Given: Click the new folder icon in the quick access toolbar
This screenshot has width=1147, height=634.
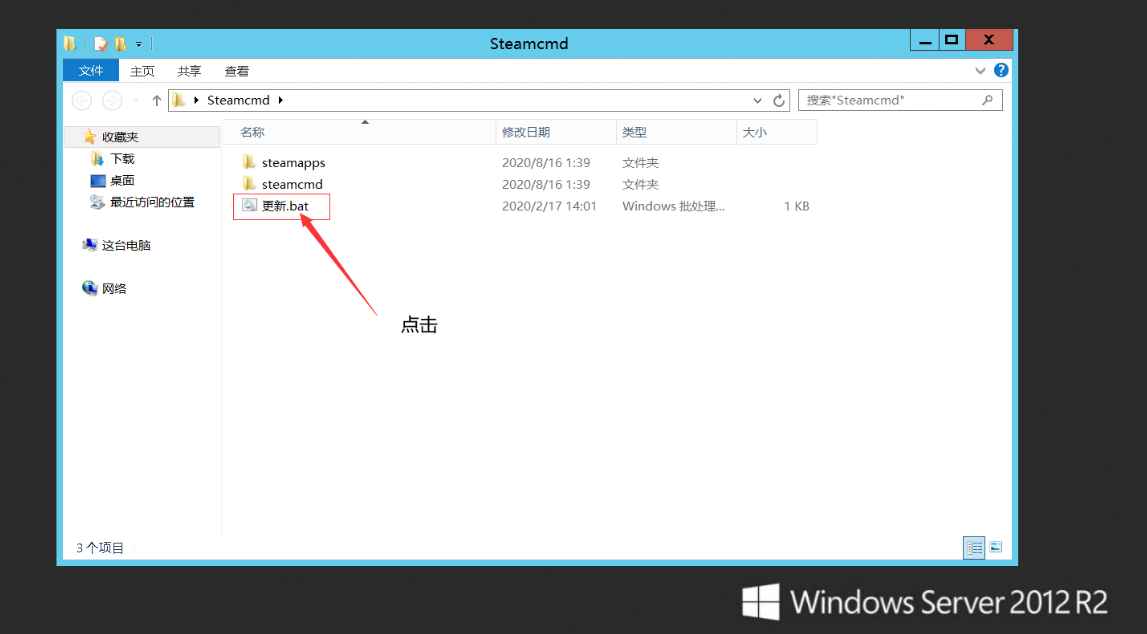Looking at the screenshot, I should click(120, 44).
